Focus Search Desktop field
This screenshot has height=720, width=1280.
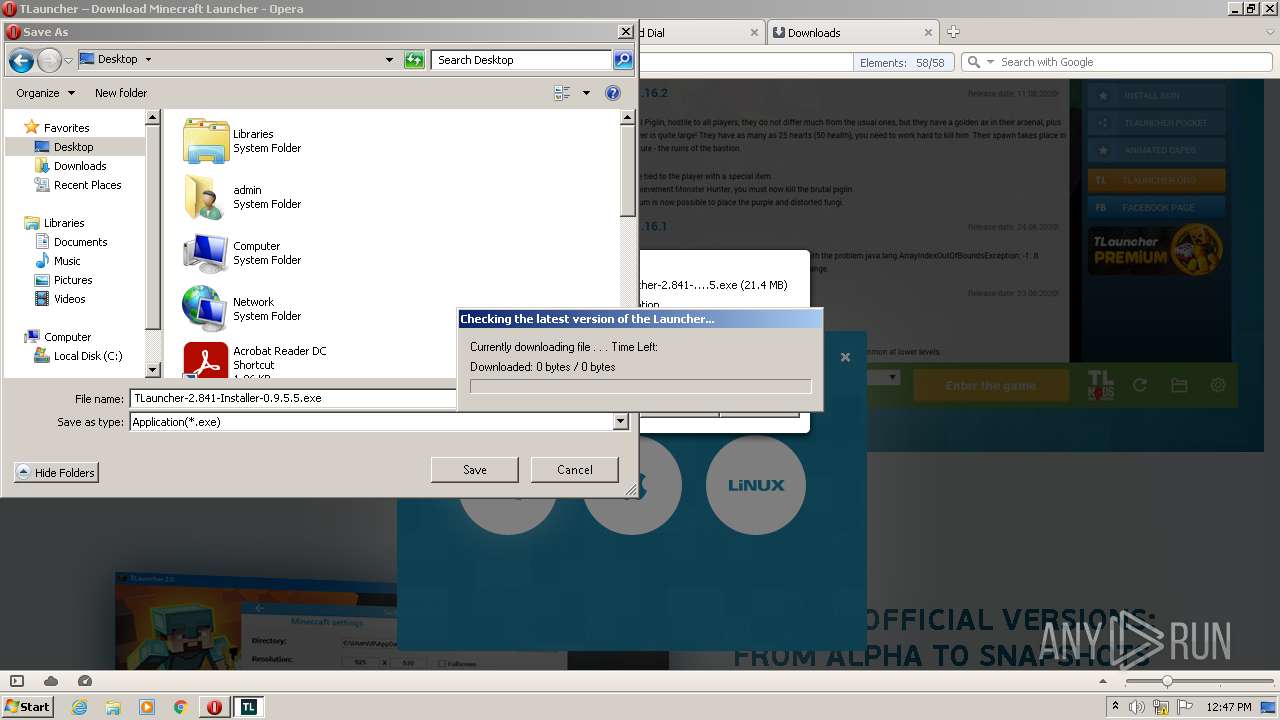pos(522,60)
